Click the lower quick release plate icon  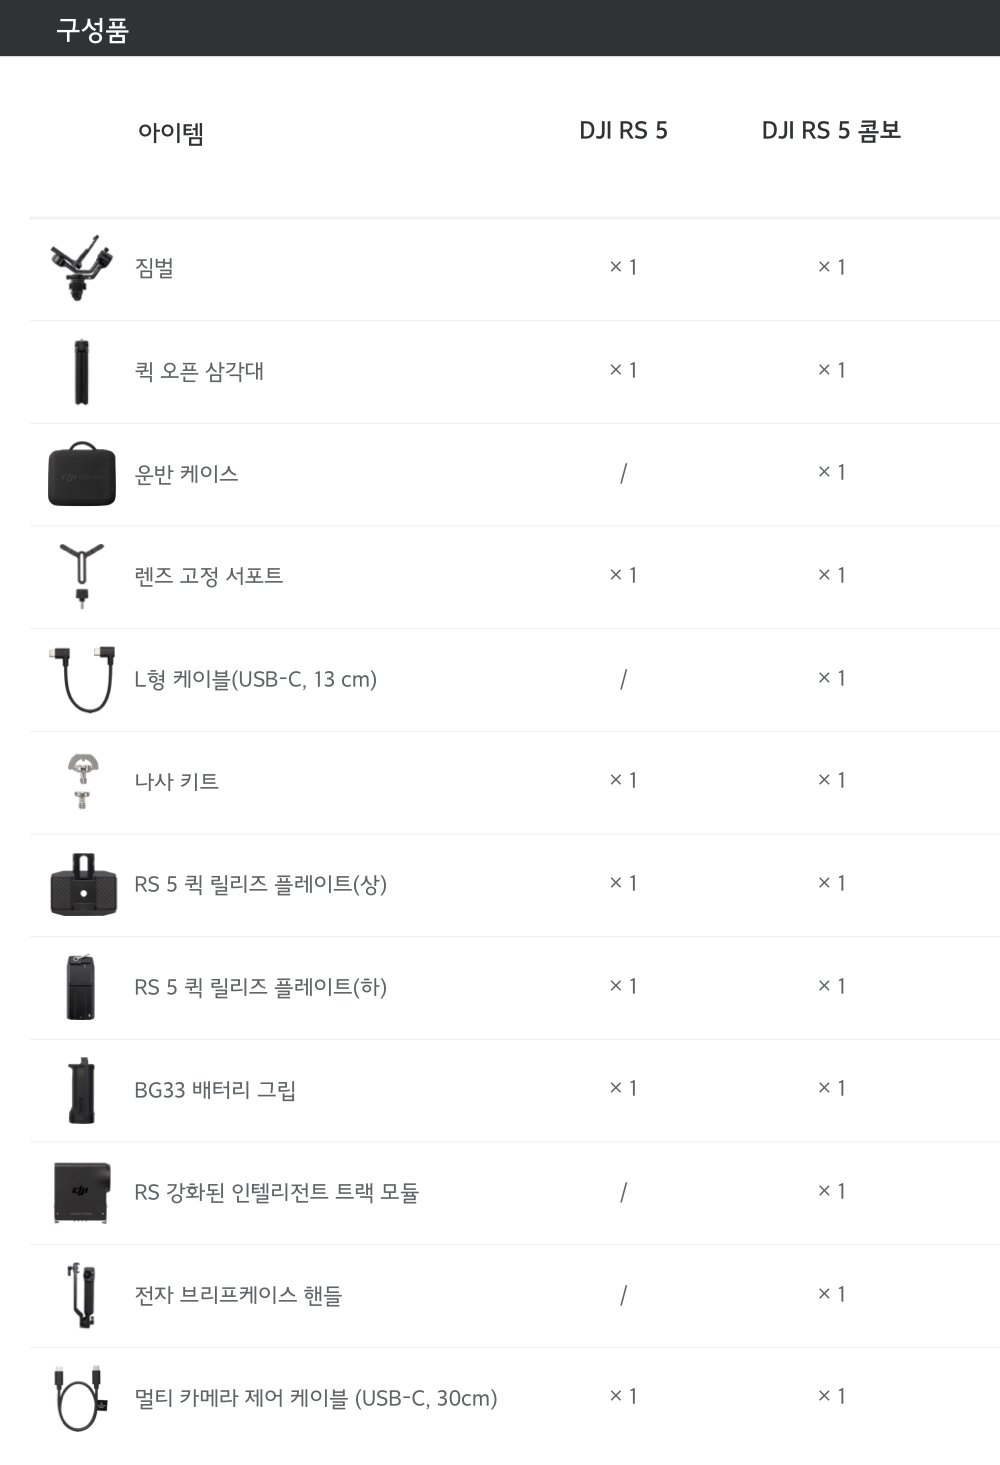pyautogui.click(x=81, y=987)
